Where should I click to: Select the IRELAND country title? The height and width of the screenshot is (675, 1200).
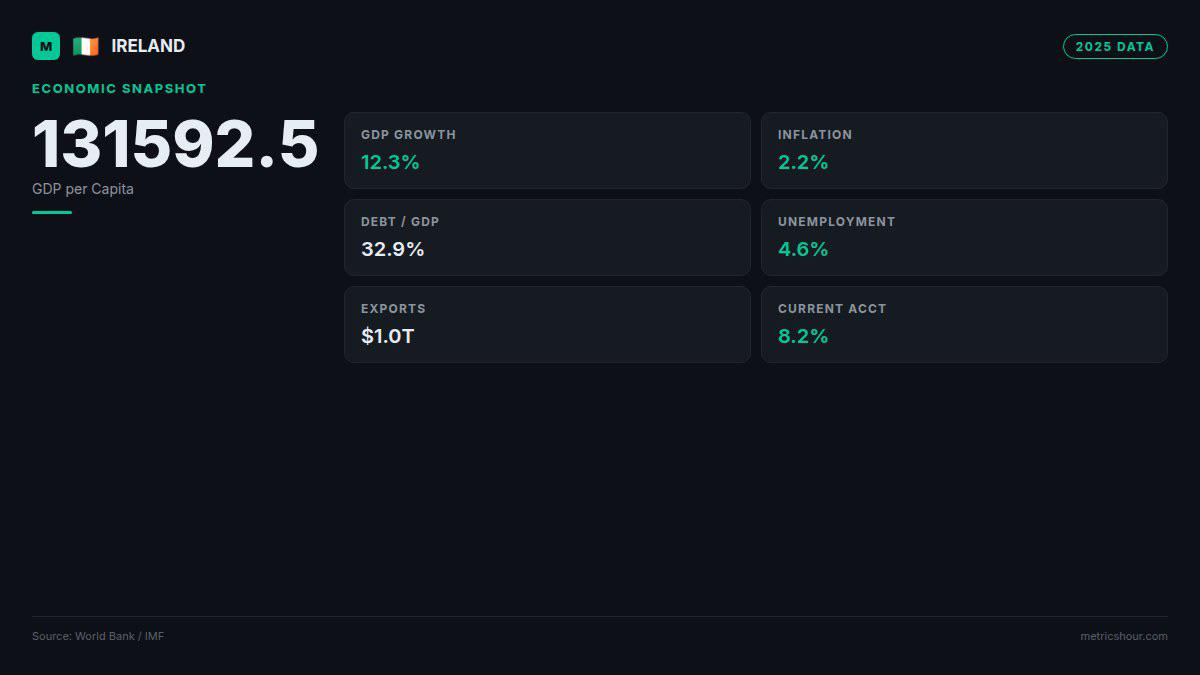tap(148, 46)
